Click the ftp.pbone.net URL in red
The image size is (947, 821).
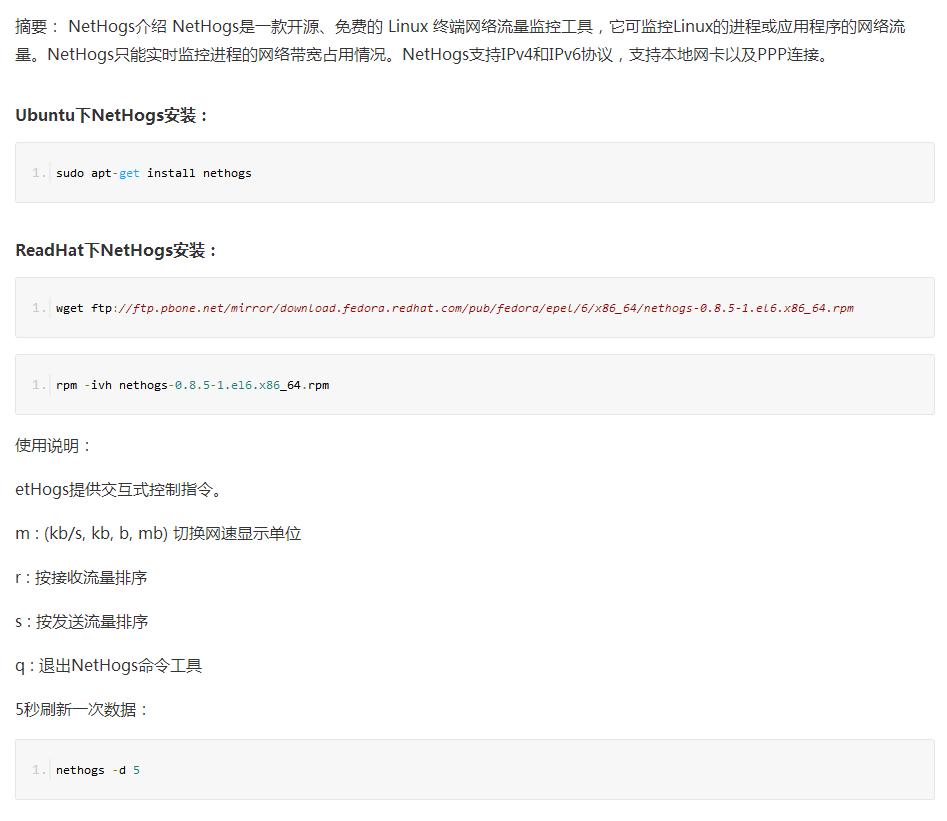click(485, 308)
